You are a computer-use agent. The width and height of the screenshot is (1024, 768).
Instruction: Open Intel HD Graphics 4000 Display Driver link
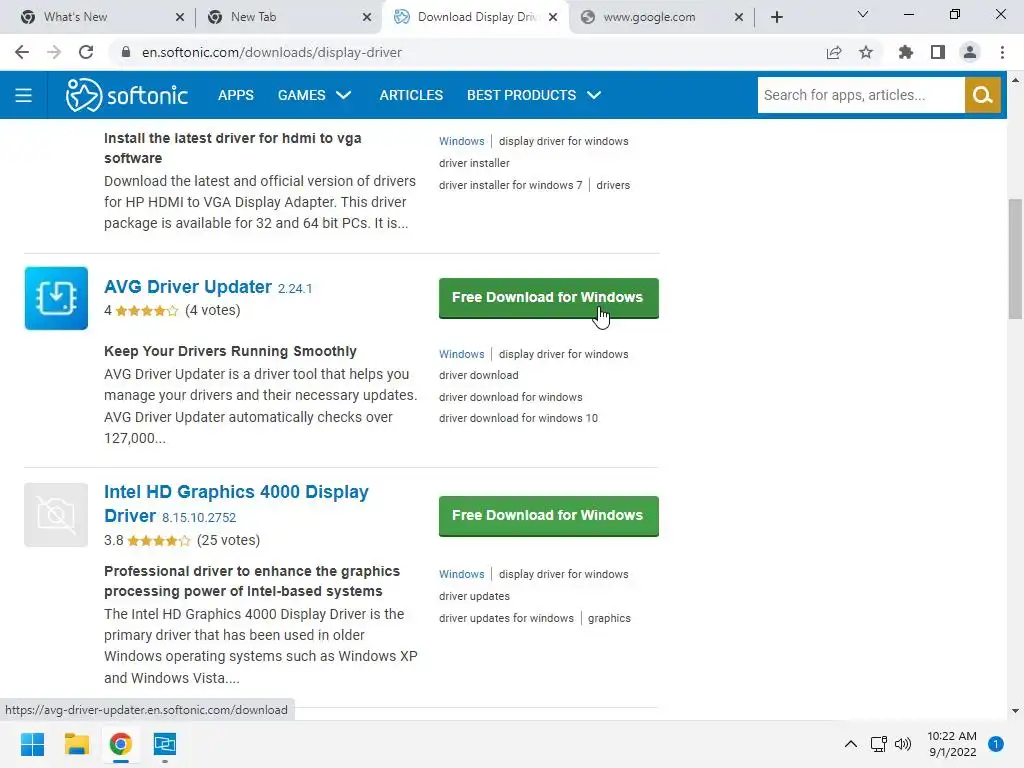pos(236,504)
